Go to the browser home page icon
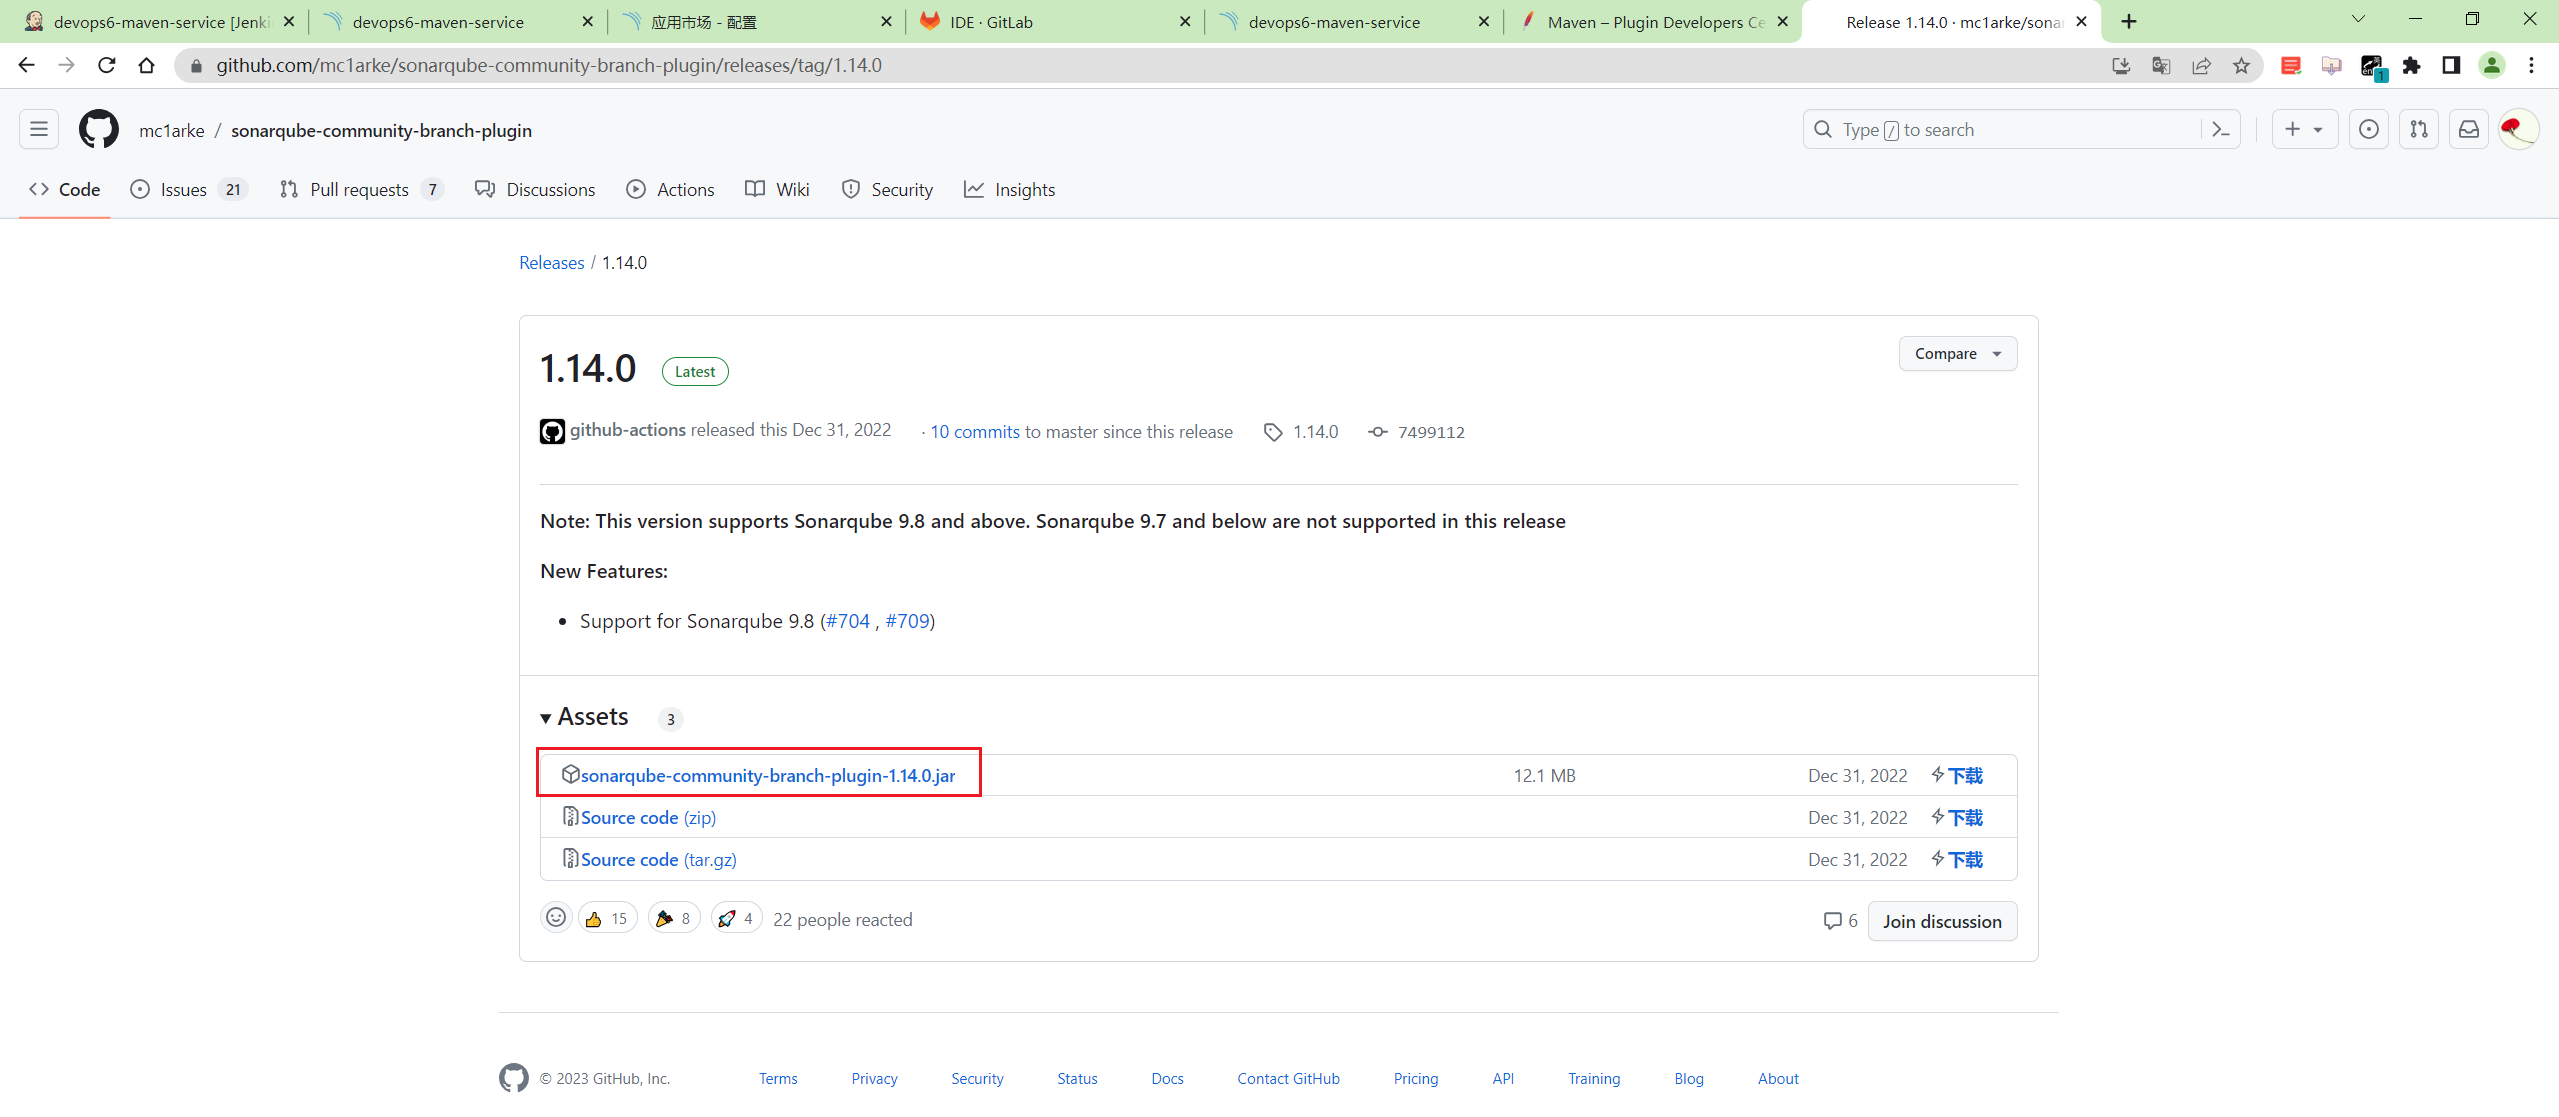Image resolution: width=2559 pixels, height=1117 pixels. point(147,65)
